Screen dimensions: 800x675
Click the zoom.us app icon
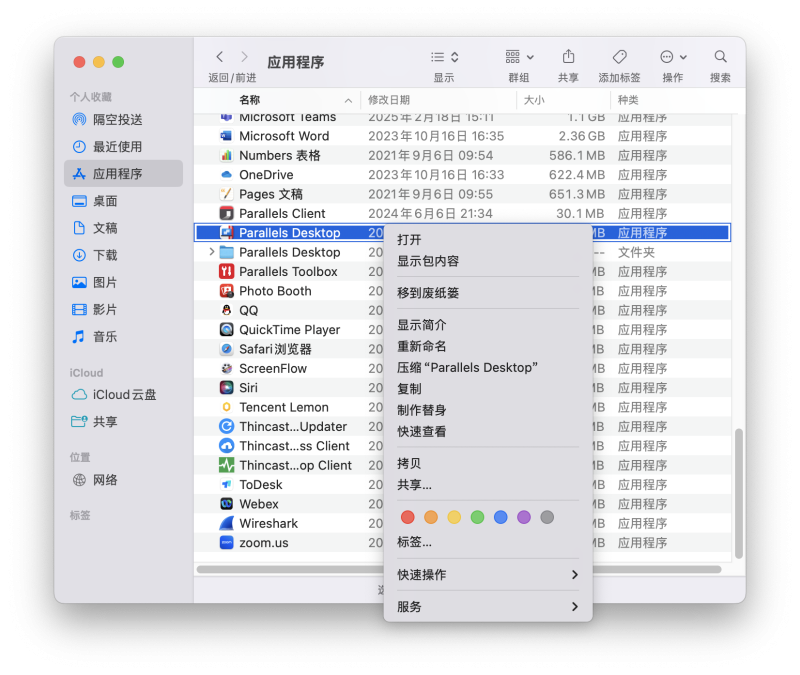point(226,543)
